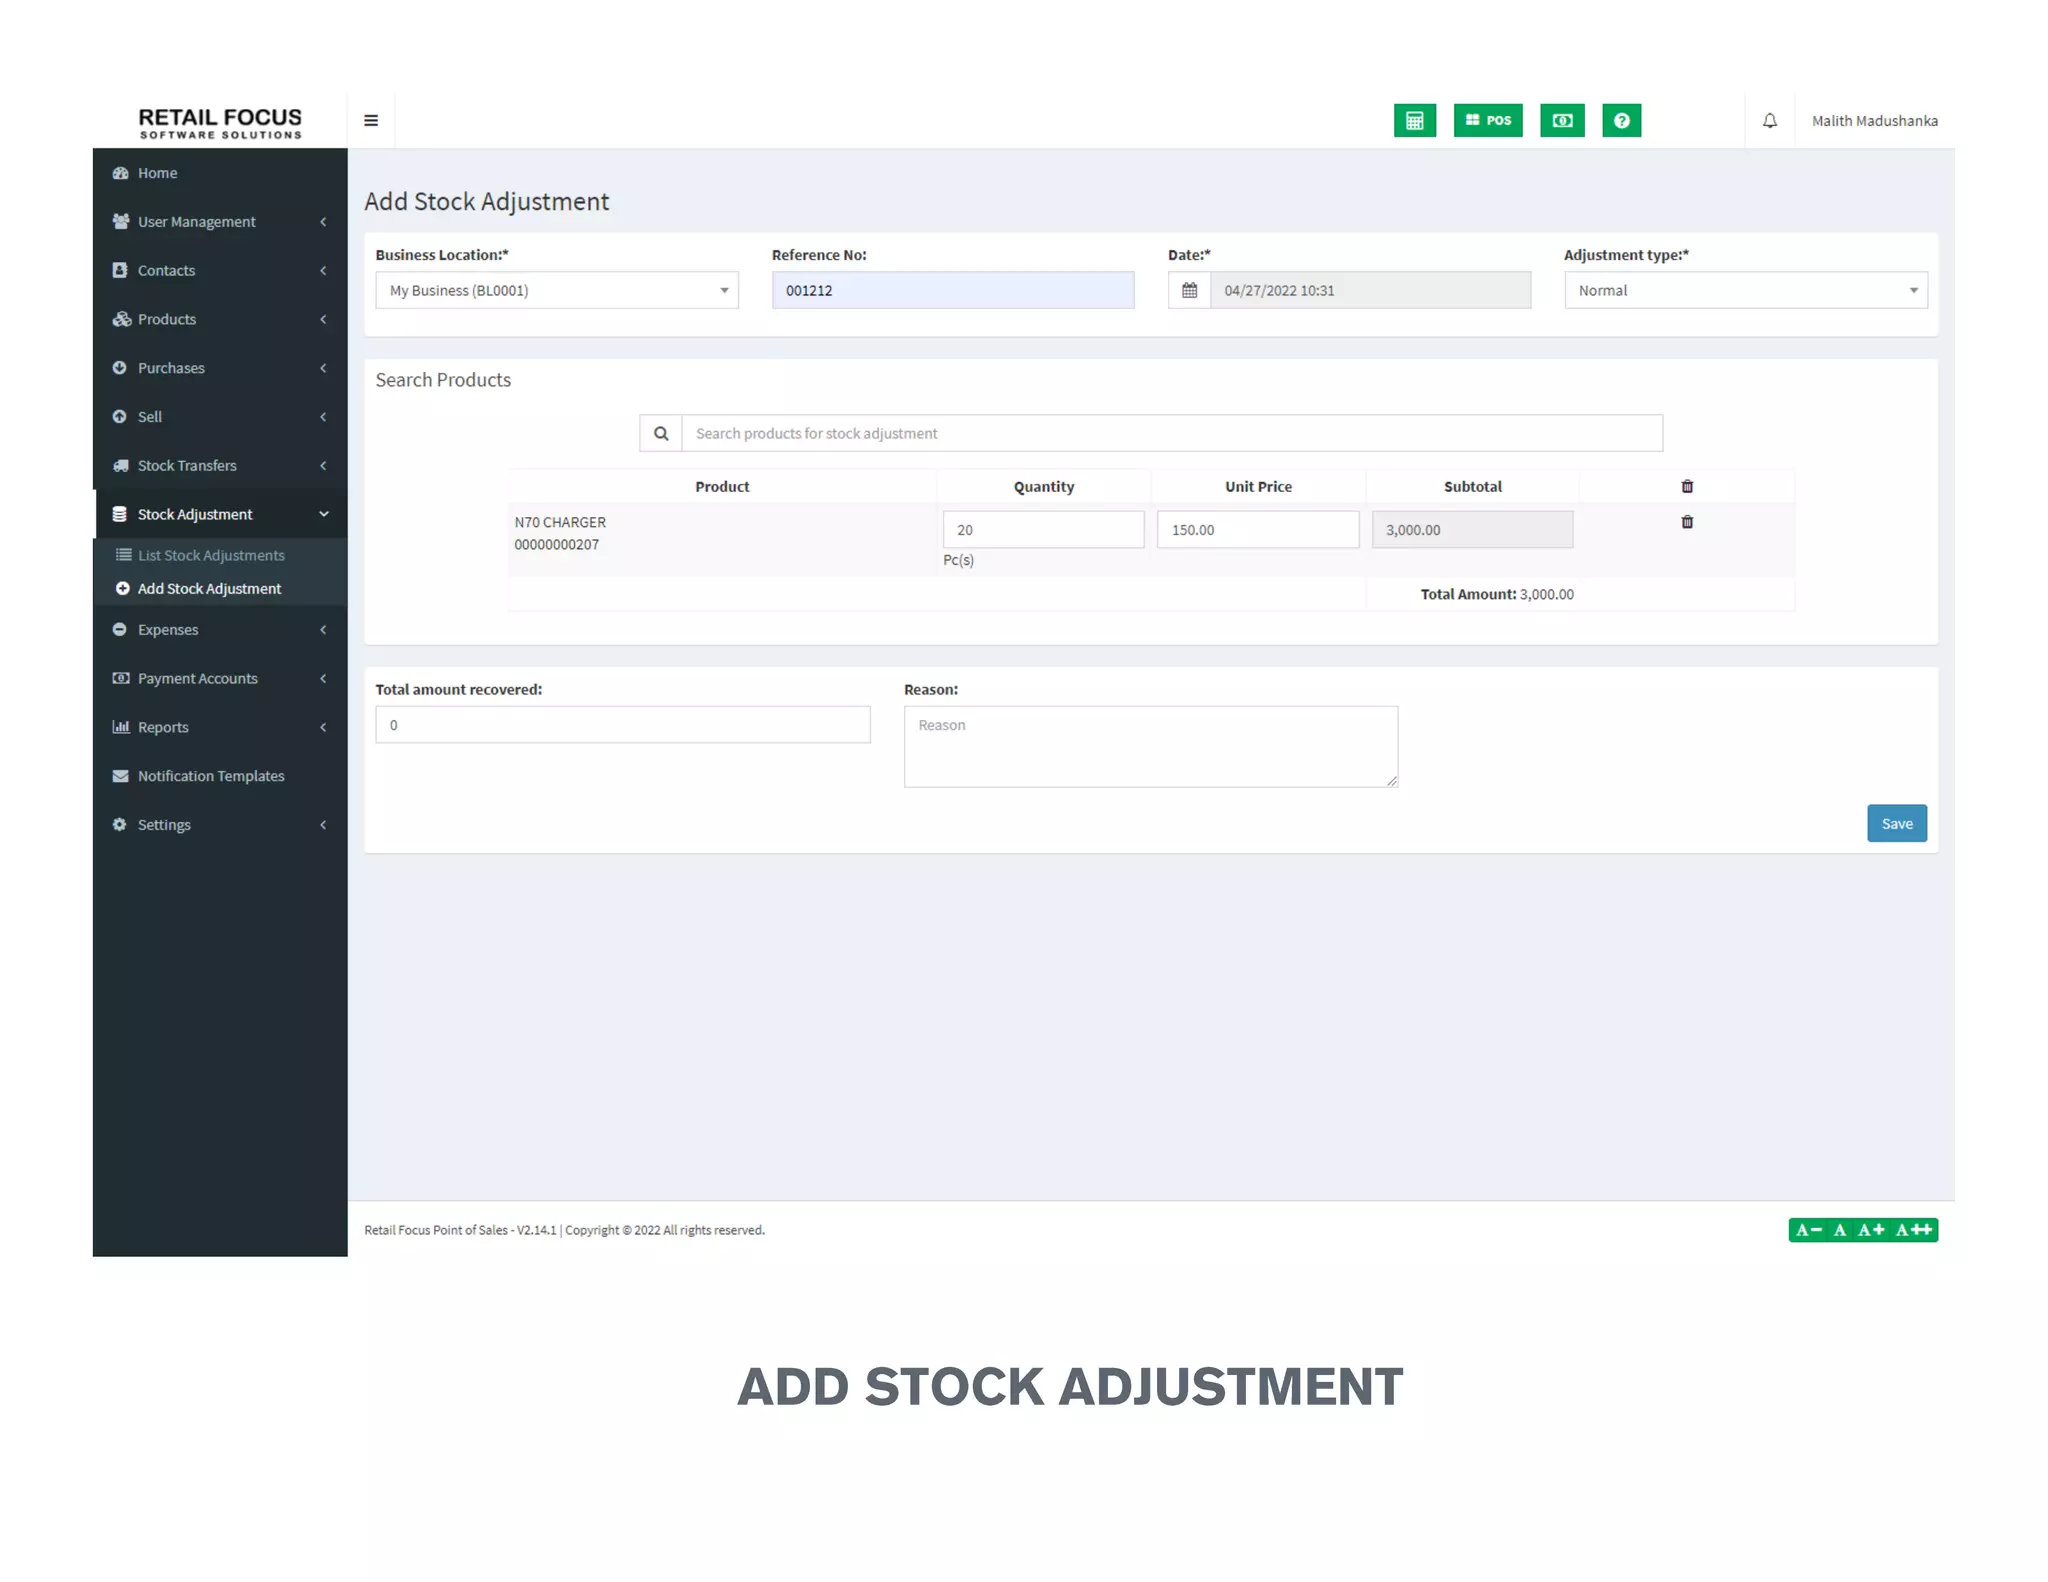The width and height of the screenshot is (2048, 1582).
Task: Click the N70 CHARGER product name
Action: point(560,523)
